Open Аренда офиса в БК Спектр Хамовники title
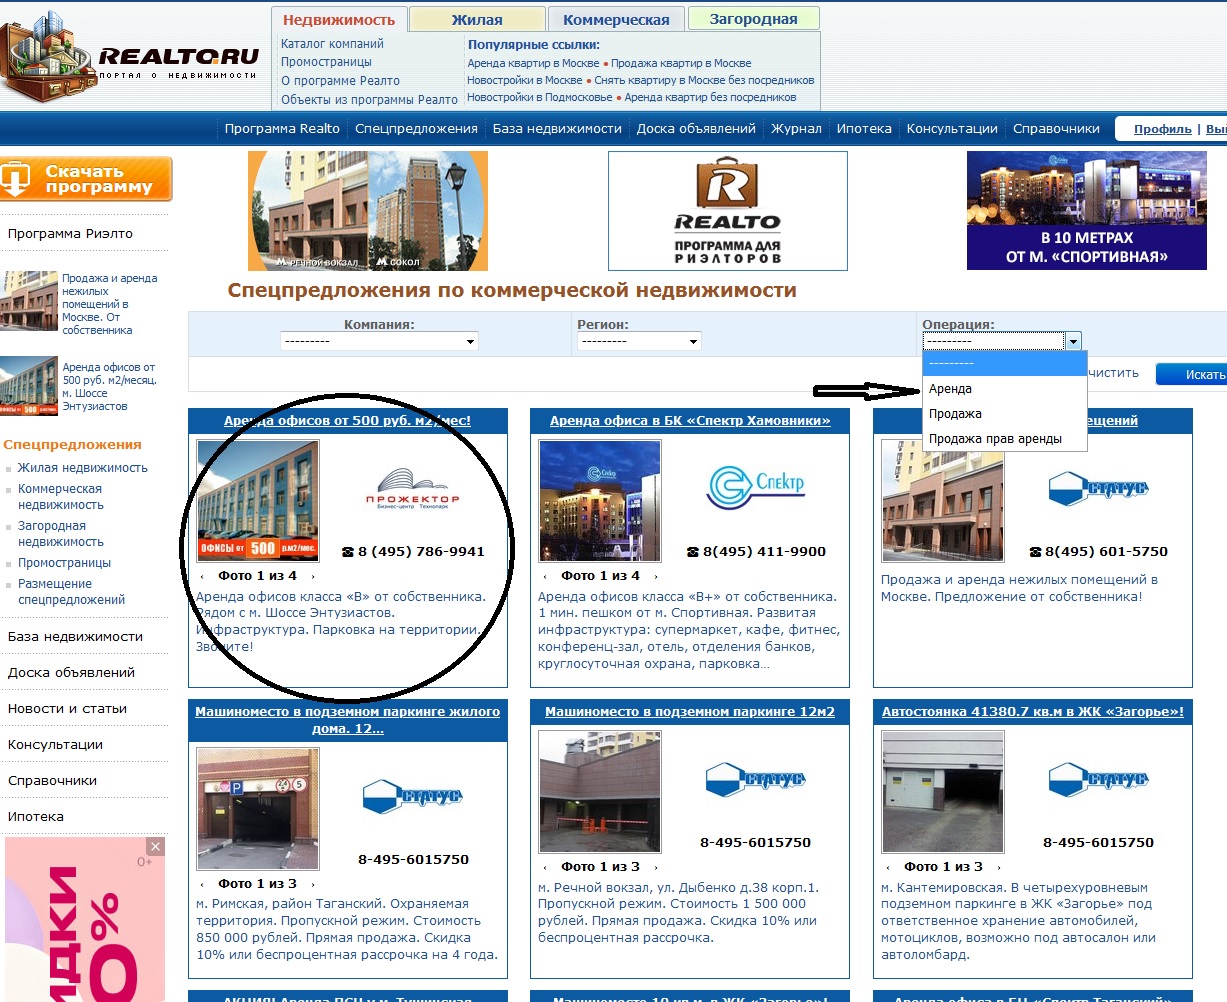This screenshot has width=1227, height=1002. (x=690, y=421)
